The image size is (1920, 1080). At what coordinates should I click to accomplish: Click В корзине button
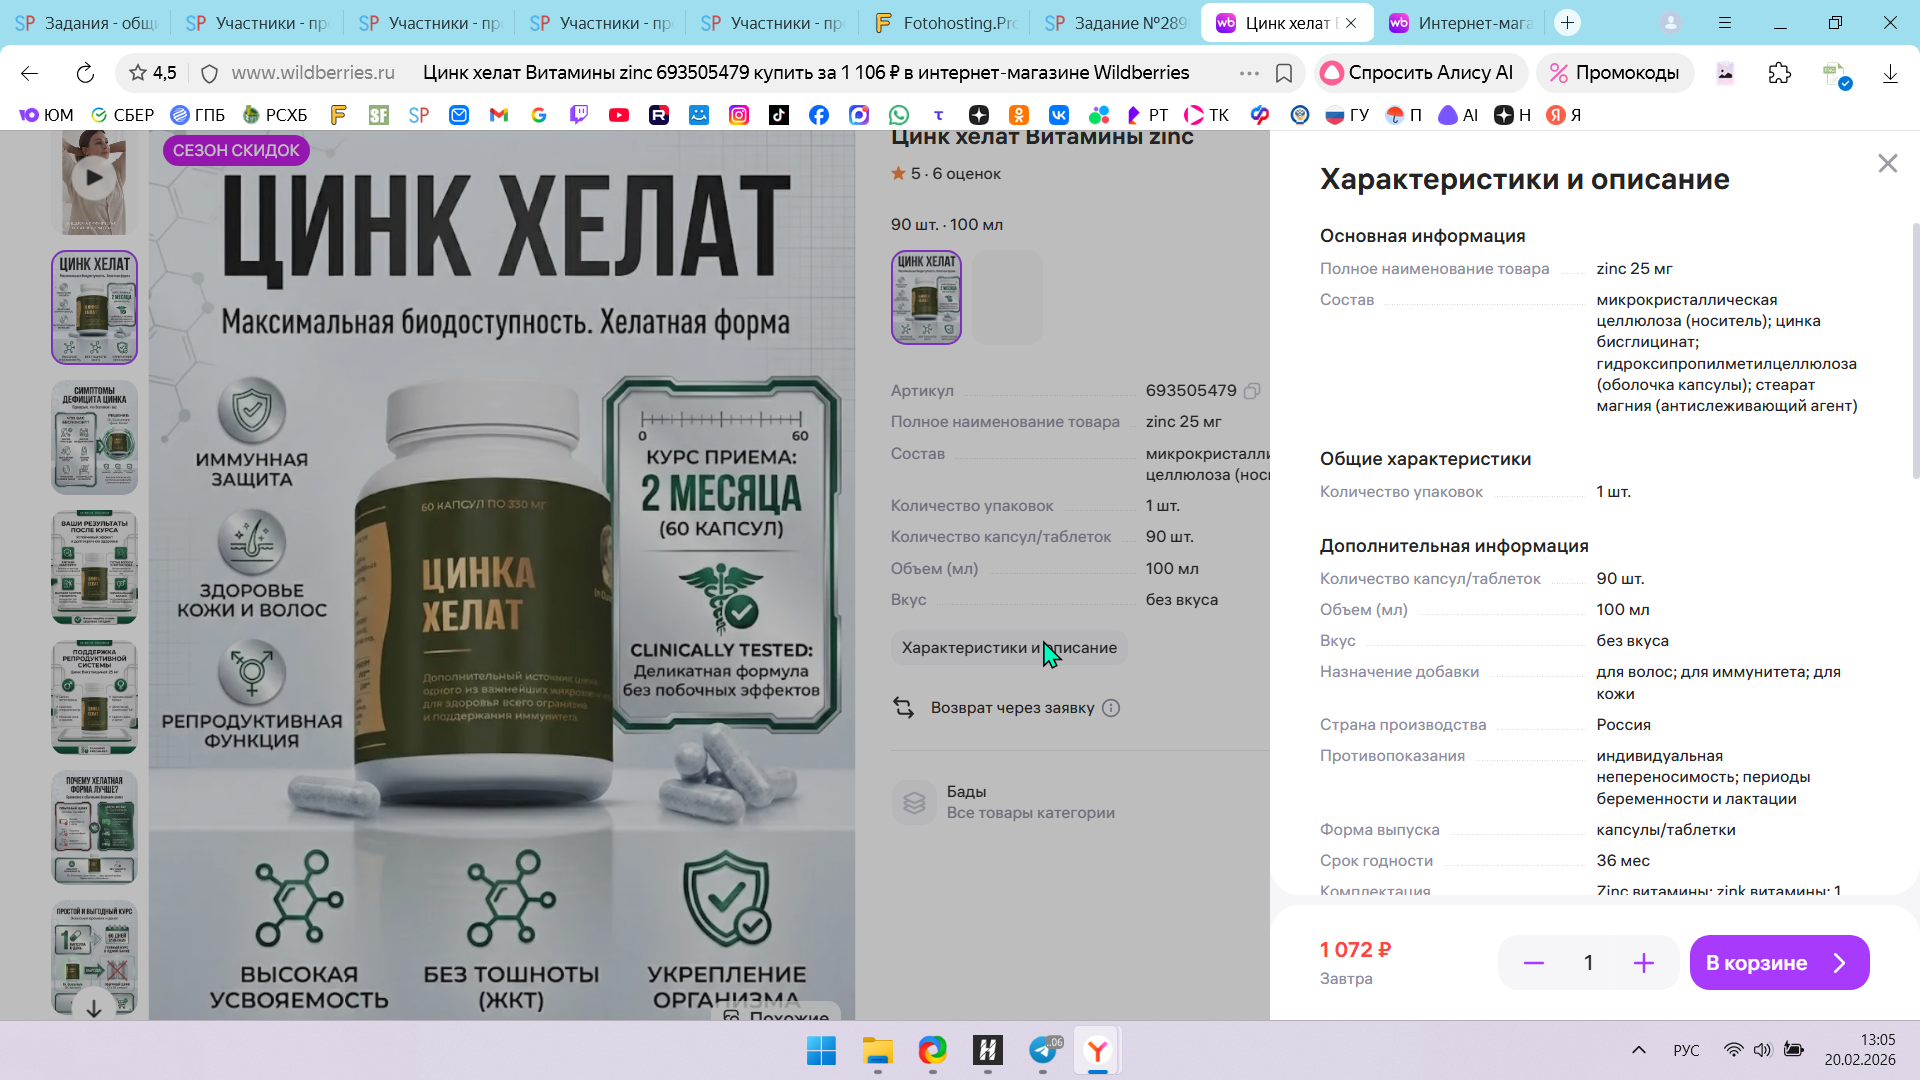[x=1778, y=963]
